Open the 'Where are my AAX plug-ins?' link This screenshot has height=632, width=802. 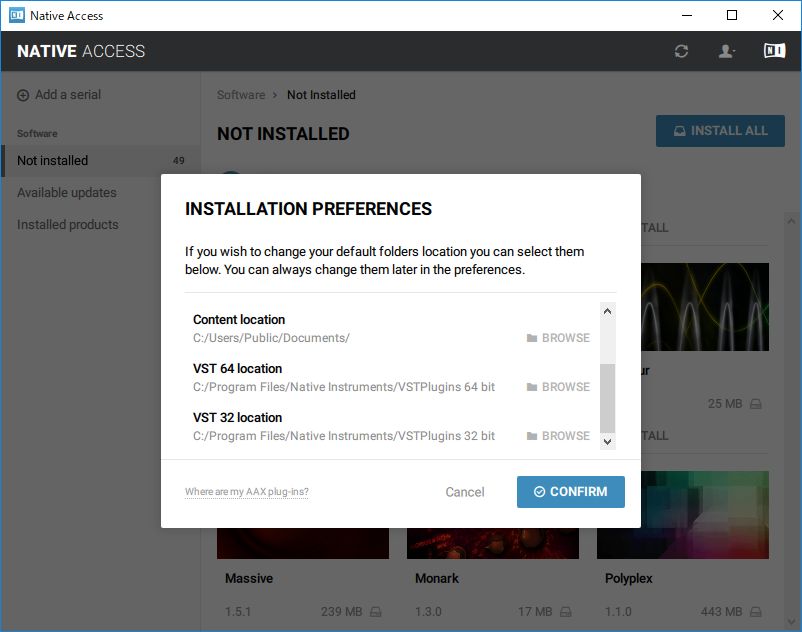click(247, 492)
